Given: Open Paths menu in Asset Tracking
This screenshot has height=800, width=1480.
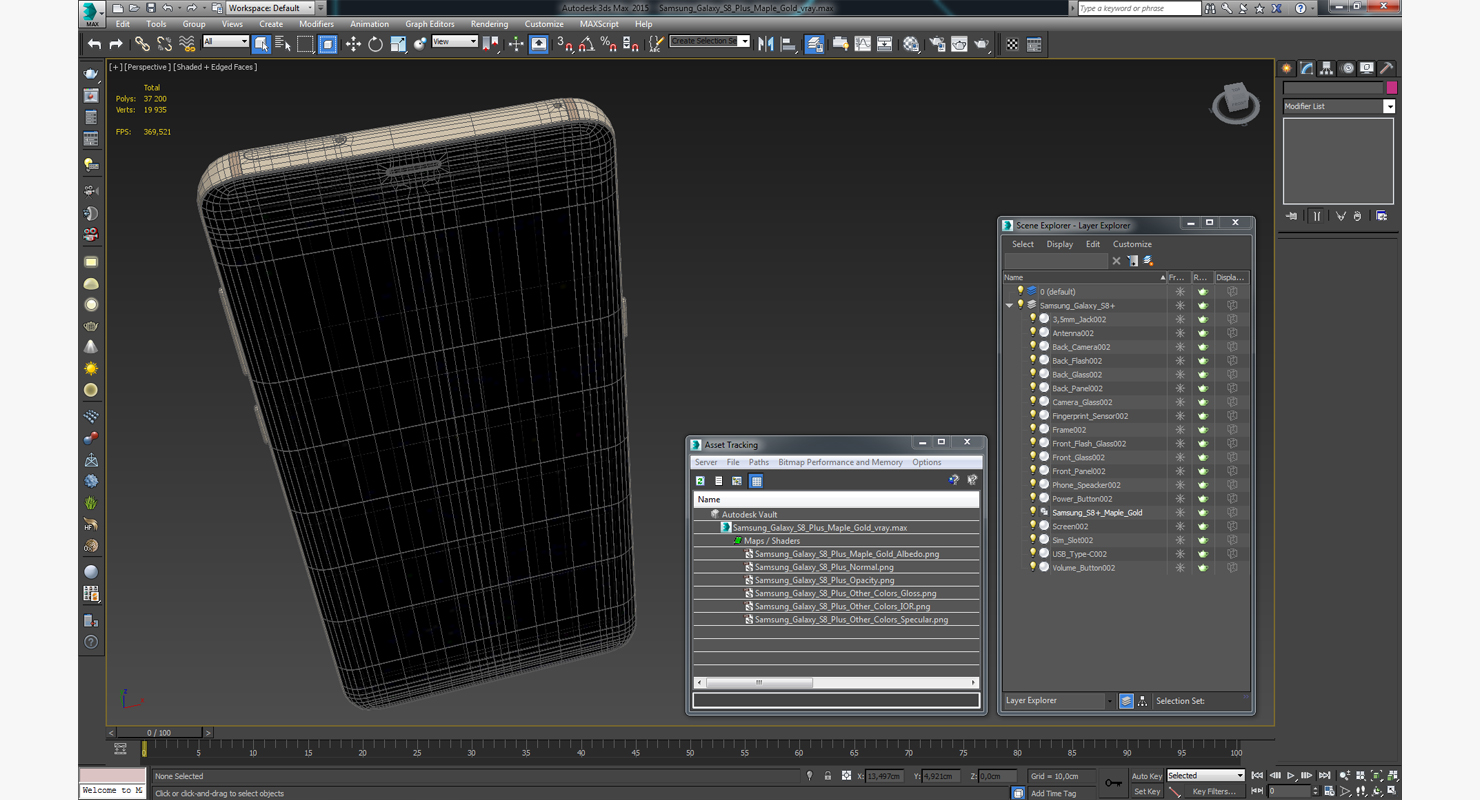Looking at the screenshot, I should tap(759, 463).
